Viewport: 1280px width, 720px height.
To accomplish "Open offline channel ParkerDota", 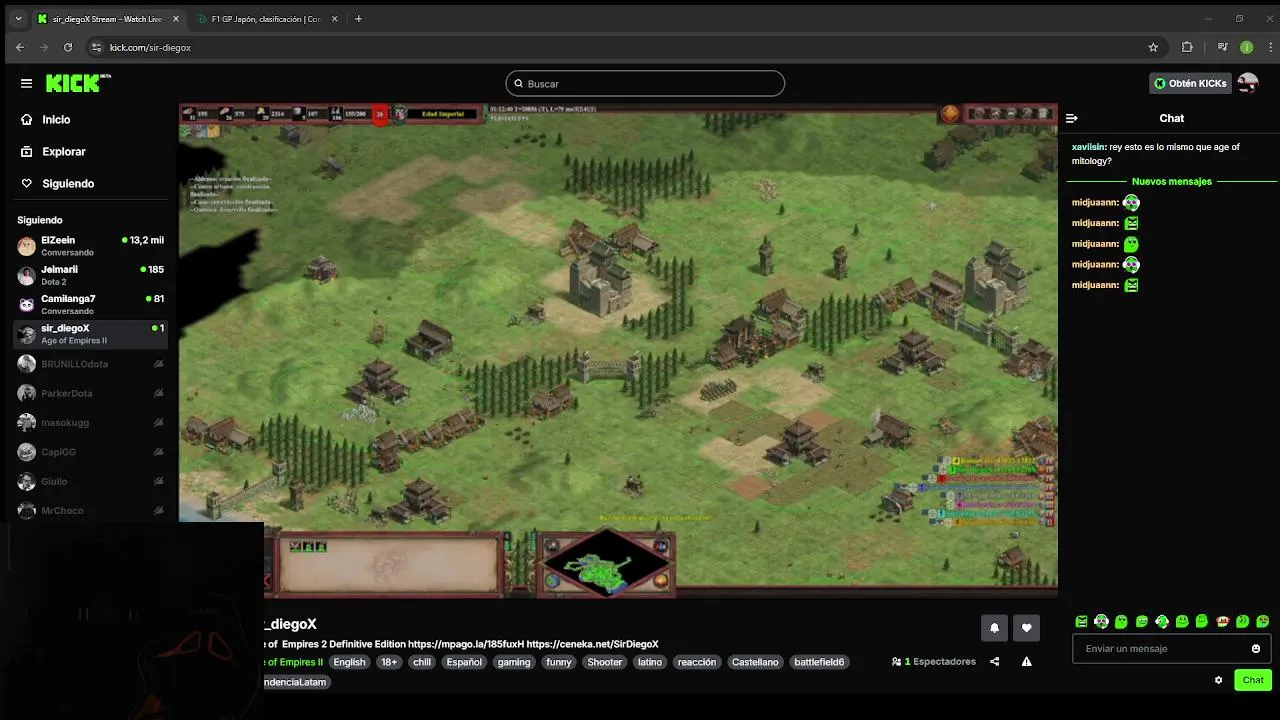I will [x=90, y=393].
